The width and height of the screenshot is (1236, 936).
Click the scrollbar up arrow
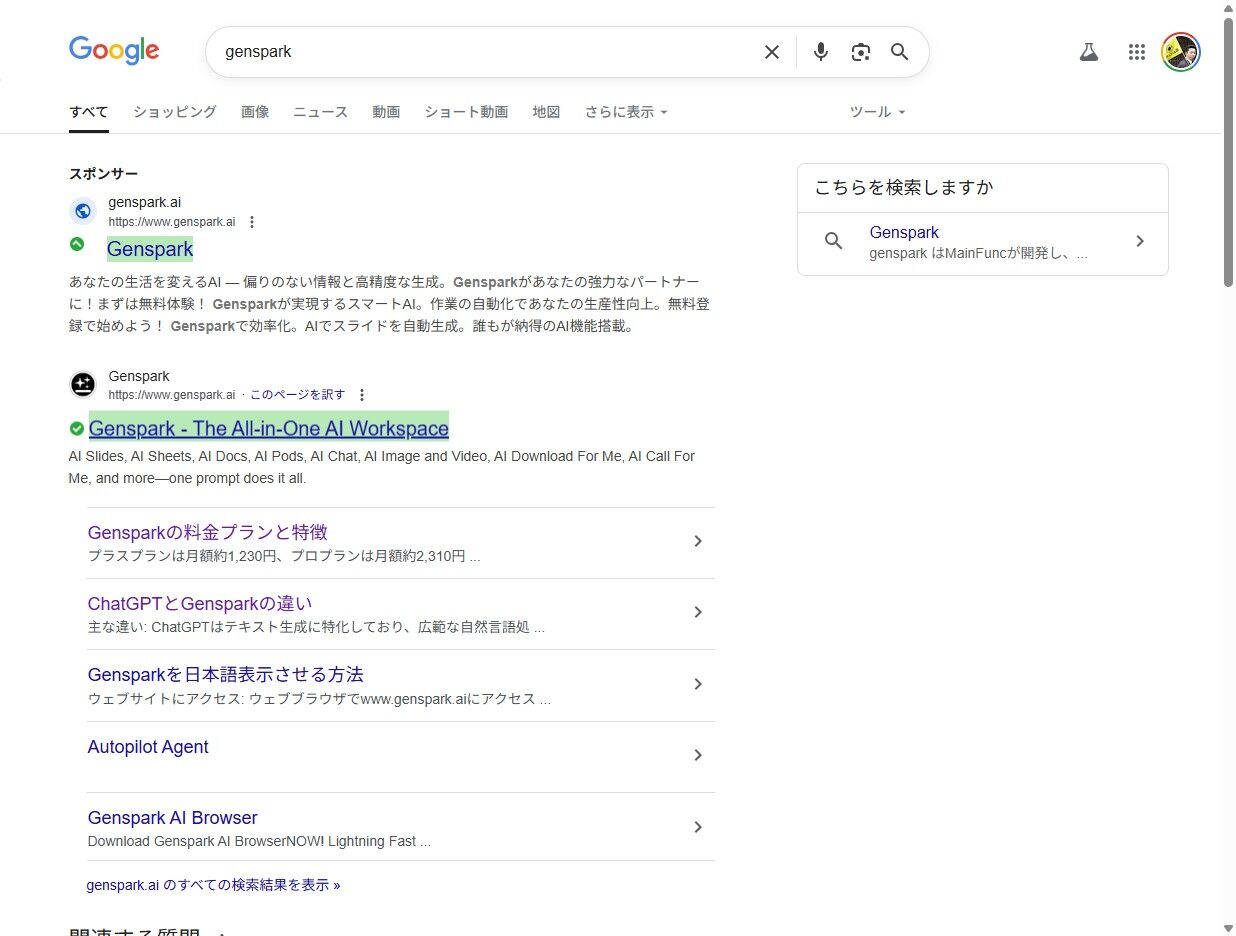click(1228, 7)
